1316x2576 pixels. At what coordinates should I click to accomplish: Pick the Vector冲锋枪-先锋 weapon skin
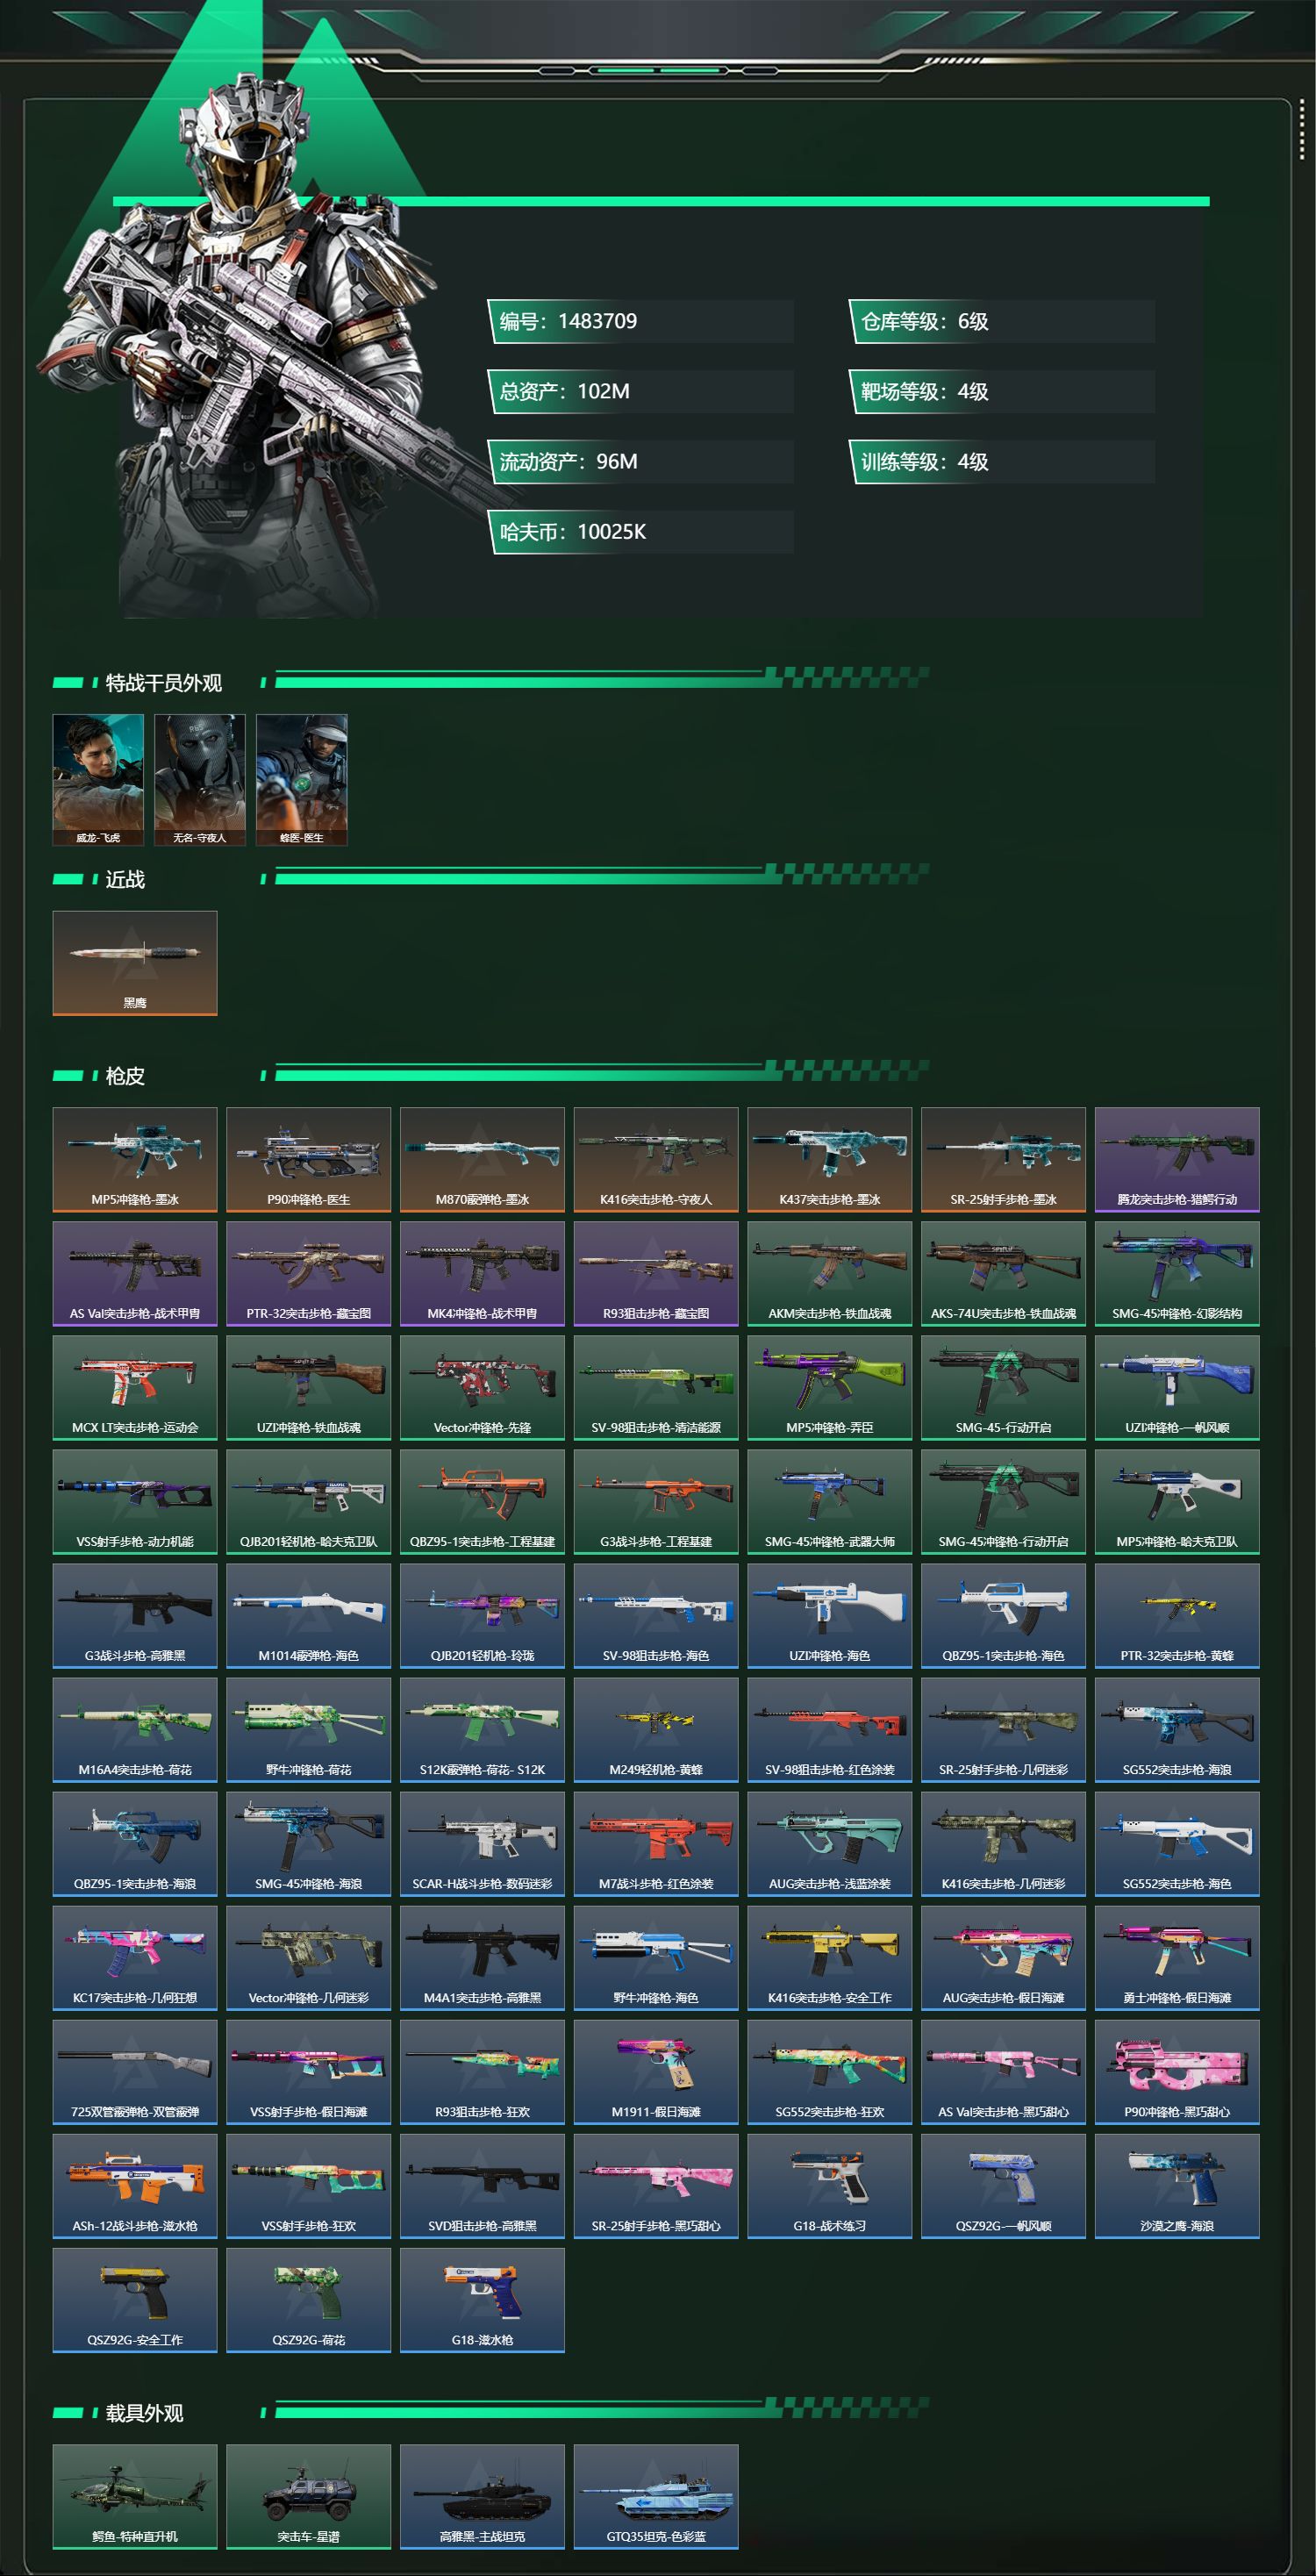[482, 1388]
